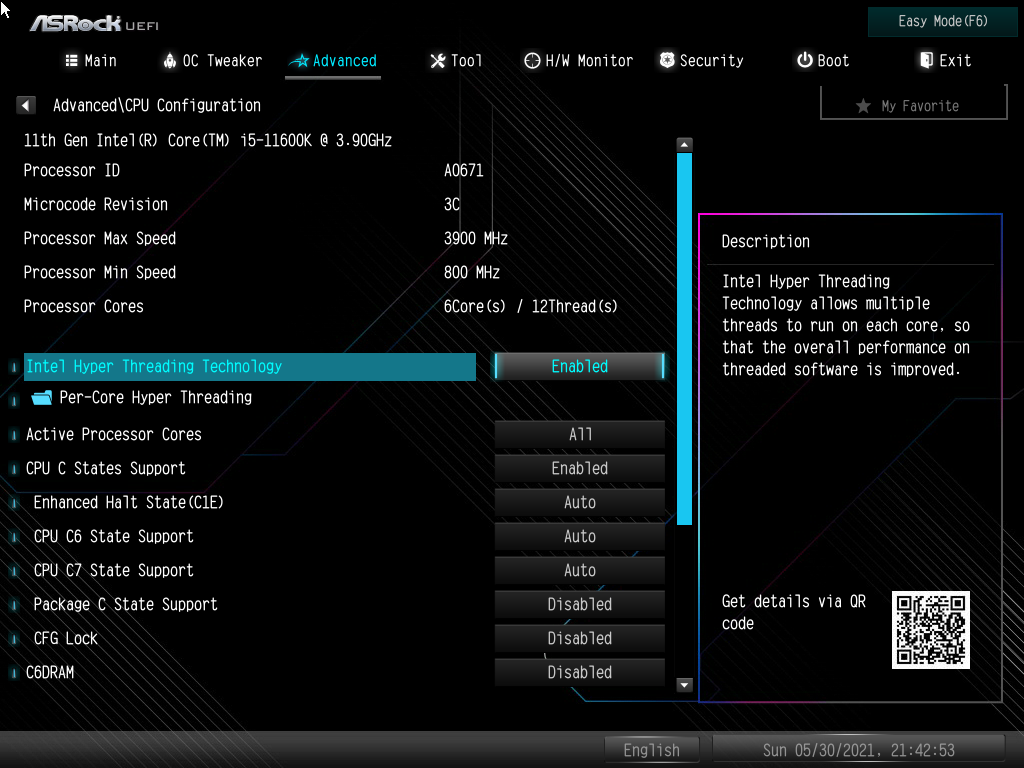Click the info marker beside CFG Lock
Viewport: 1024px width, 768px height.
(14, 639)
